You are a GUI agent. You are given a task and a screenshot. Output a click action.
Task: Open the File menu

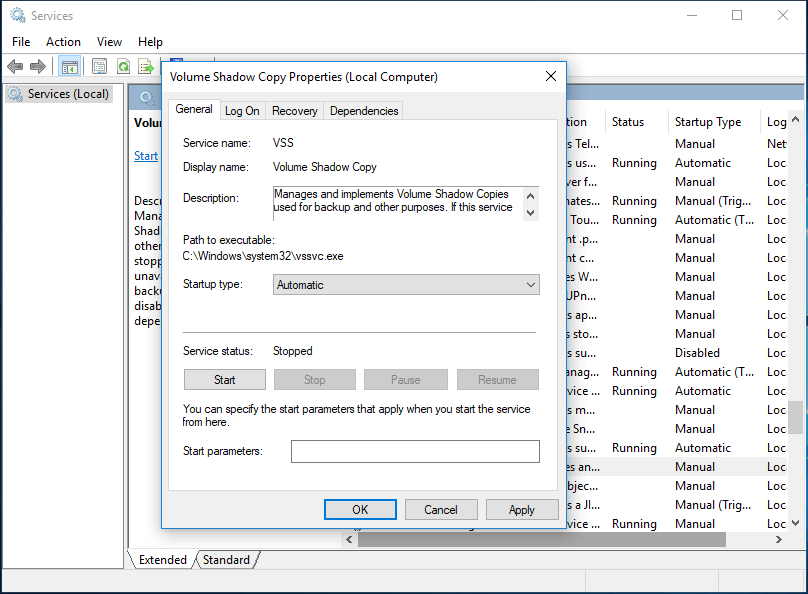(21, 42)
